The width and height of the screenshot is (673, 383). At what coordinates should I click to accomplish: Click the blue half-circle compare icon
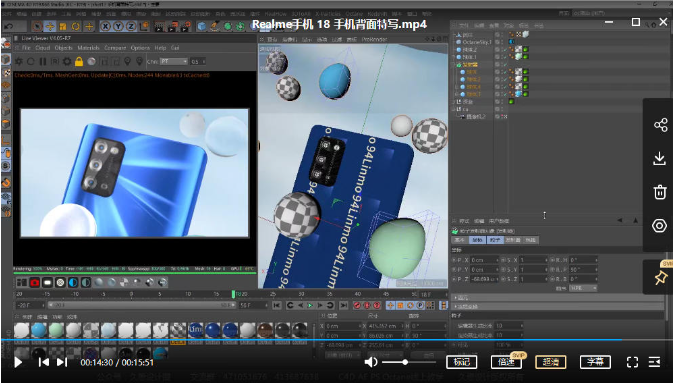tap(73, 283)
